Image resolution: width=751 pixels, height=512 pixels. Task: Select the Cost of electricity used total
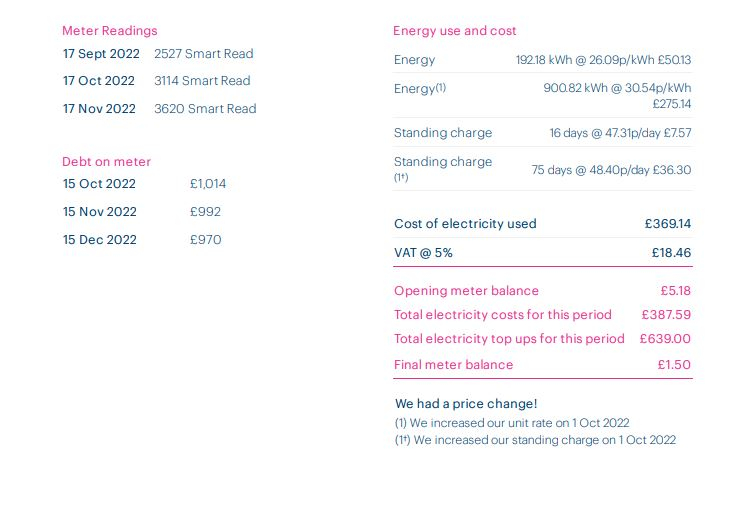(543, 224)
